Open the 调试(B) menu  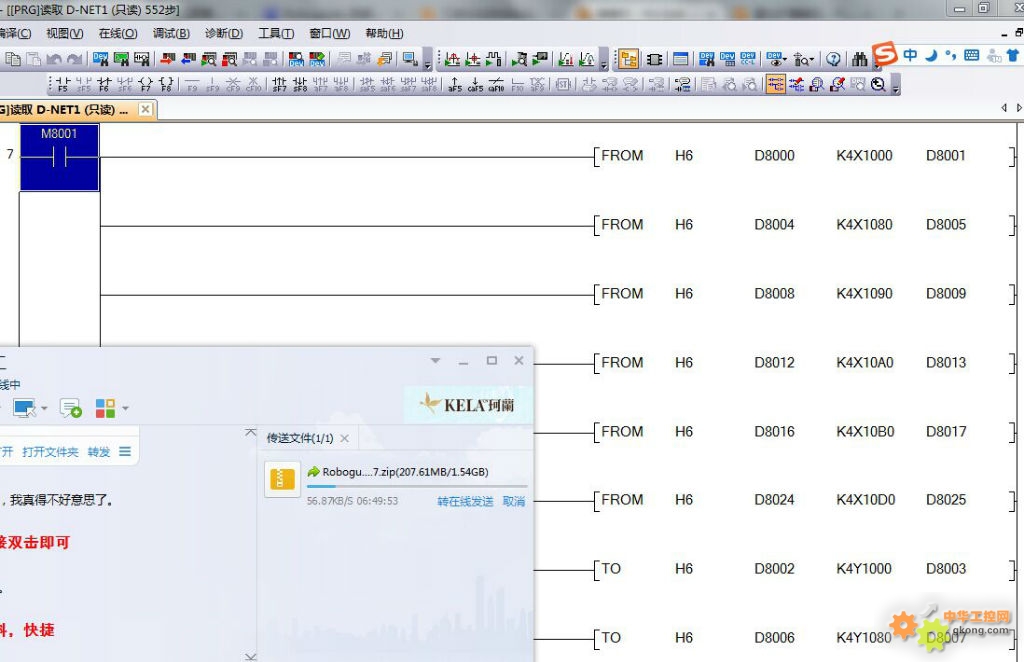pos(171,33)
